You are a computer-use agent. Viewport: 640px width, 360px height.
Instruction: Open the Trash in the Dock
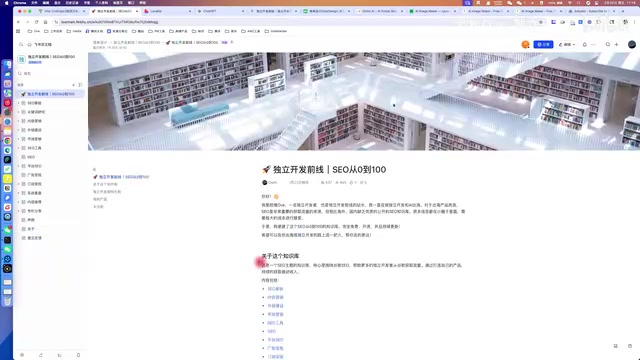pos(7,301)
